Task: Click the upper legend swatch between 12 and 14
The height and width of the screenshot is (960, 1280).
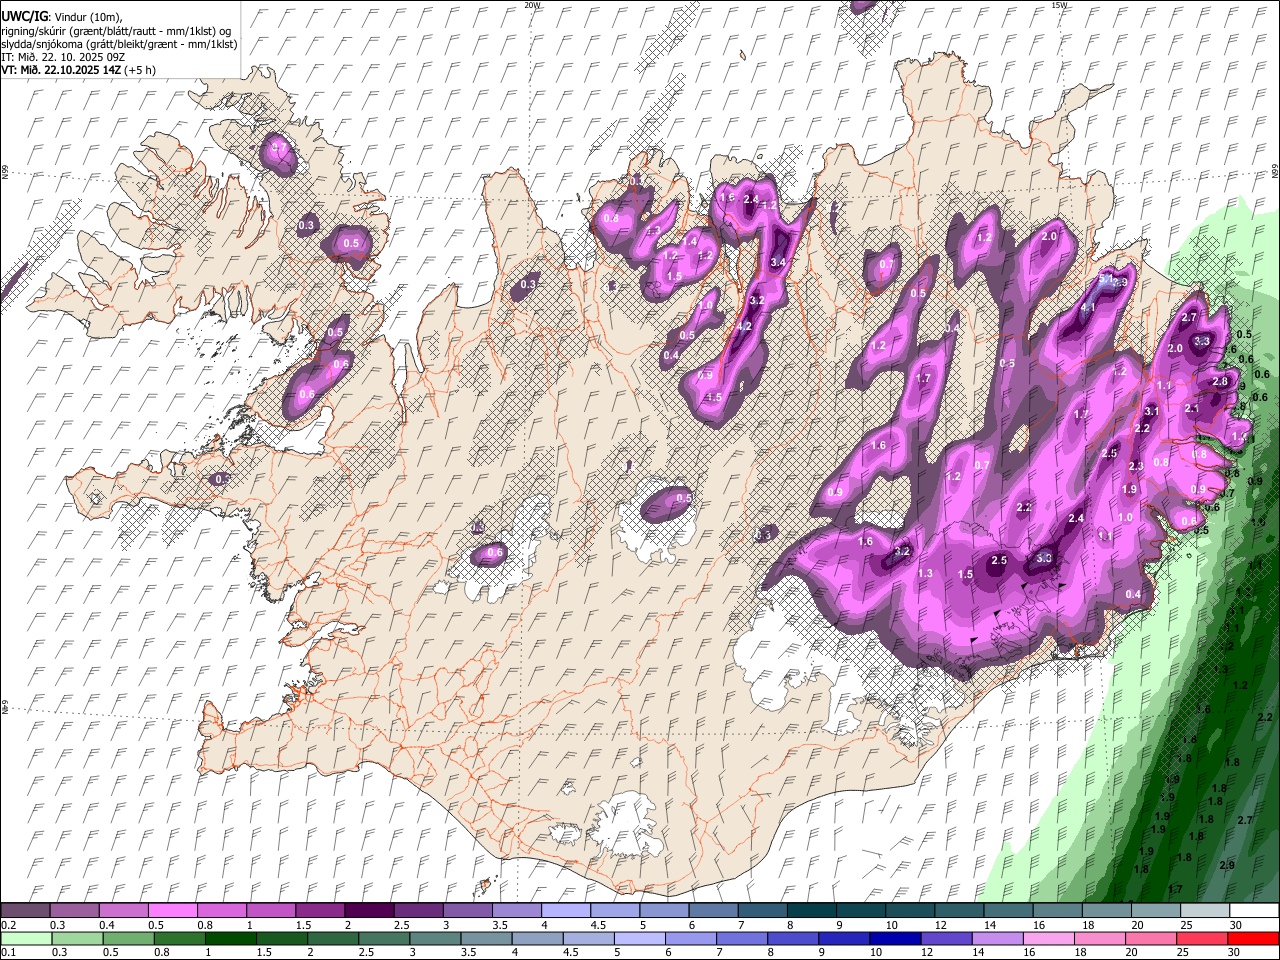Action: pos(959,910)
